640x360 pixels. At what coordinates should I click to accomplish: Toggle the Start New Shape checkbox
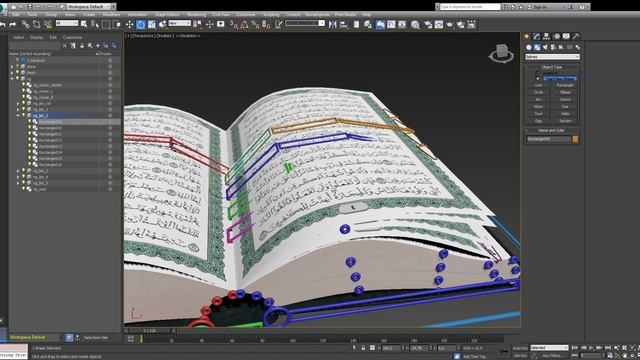click(x=538, y=78)
